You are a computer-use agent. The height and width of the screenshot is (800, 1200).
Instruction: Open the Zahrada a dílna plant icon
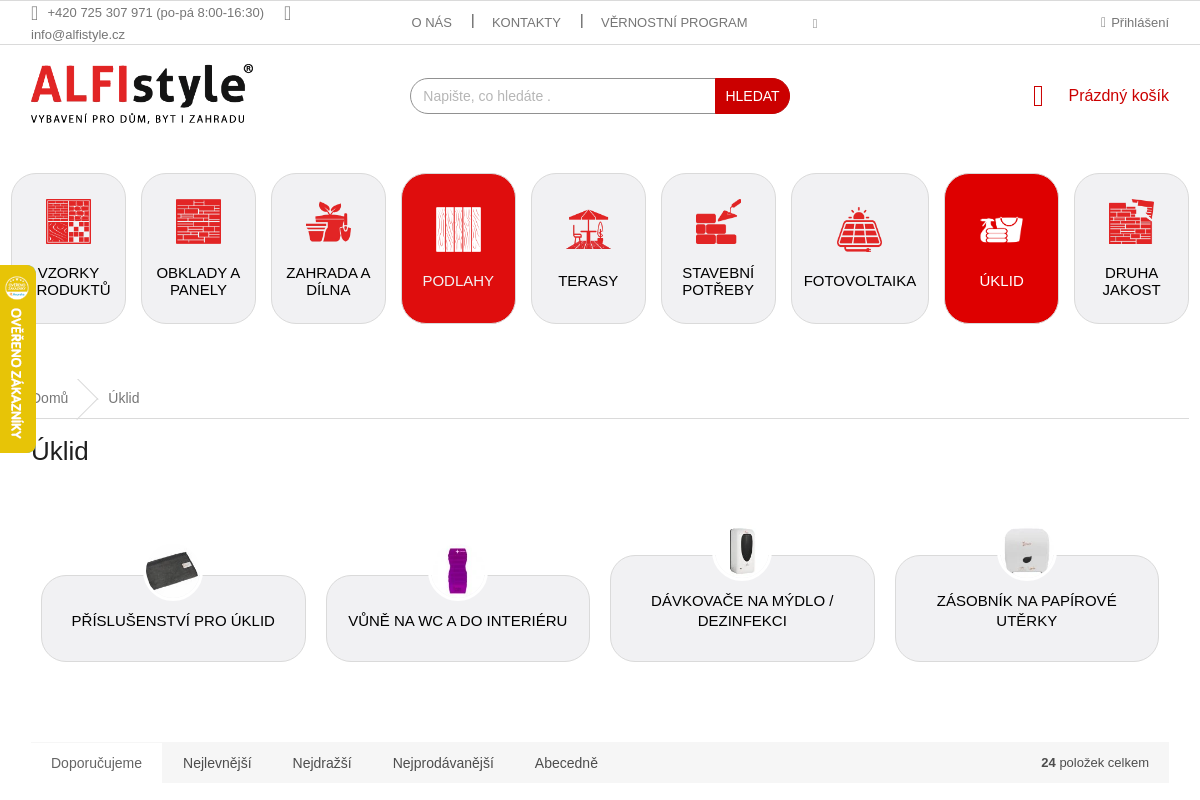point(328,222)
